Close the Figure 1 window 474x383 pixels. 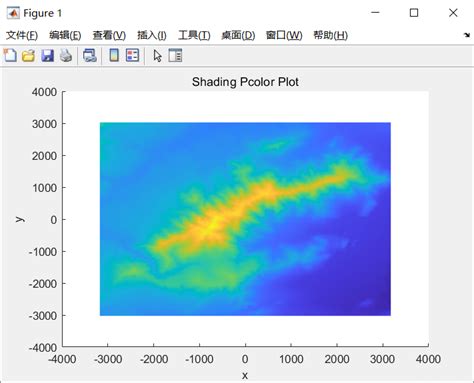pos(453,13)
